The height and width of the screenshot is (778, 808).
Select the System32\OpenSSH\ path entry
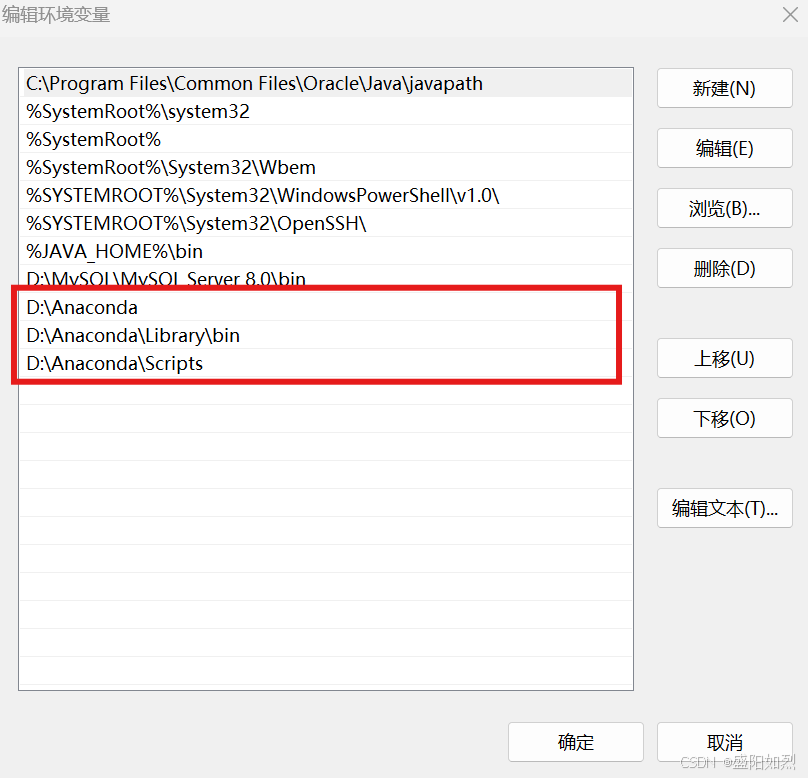pyautogui.click(x=326, y=223)
